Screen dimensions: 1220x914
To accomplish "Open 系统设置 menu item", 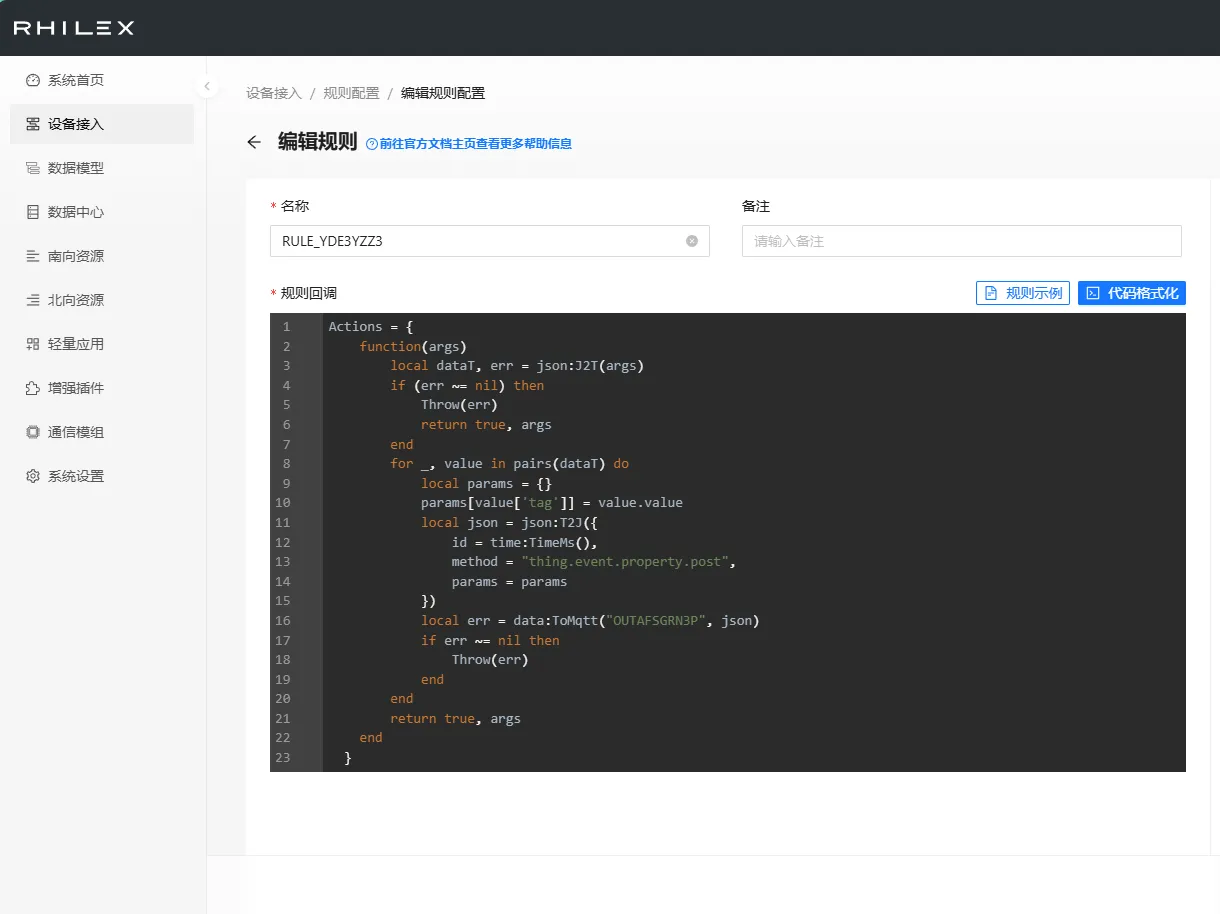I will pos(102,476).
